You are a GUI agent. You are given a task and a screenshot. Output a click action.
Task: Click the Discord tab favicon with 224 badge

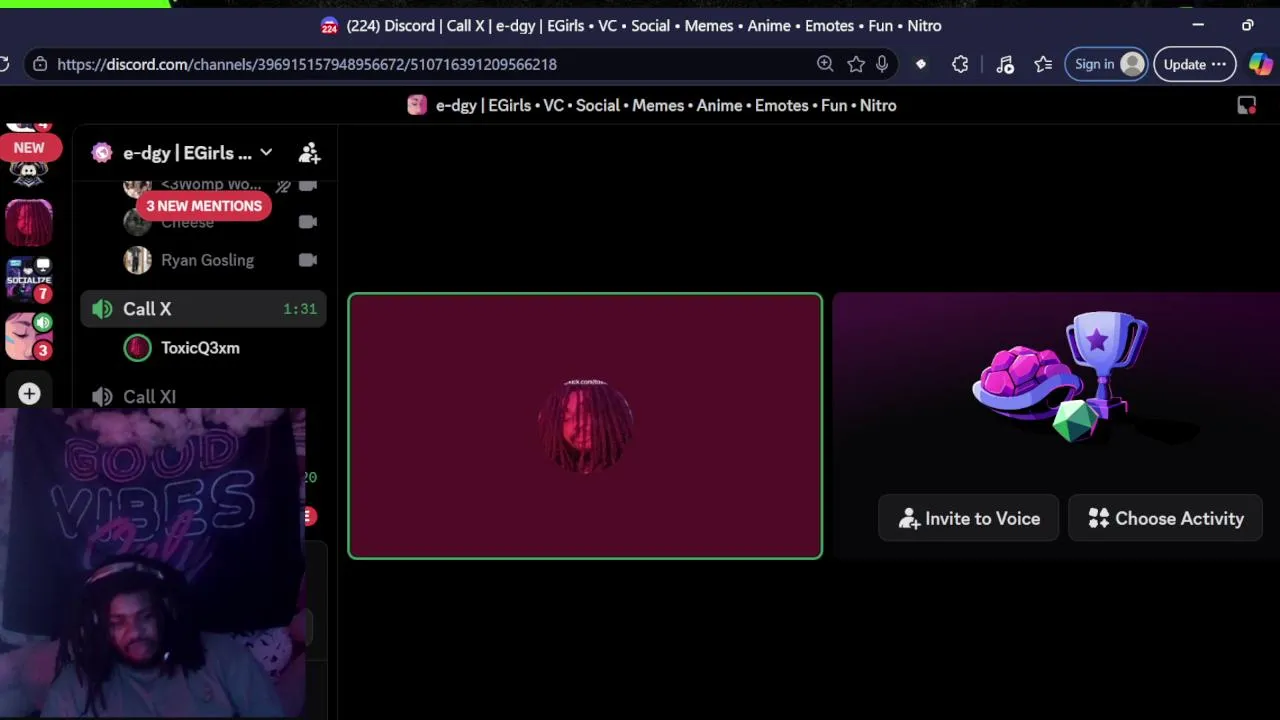pyautogui.click(x=329, y=26)
